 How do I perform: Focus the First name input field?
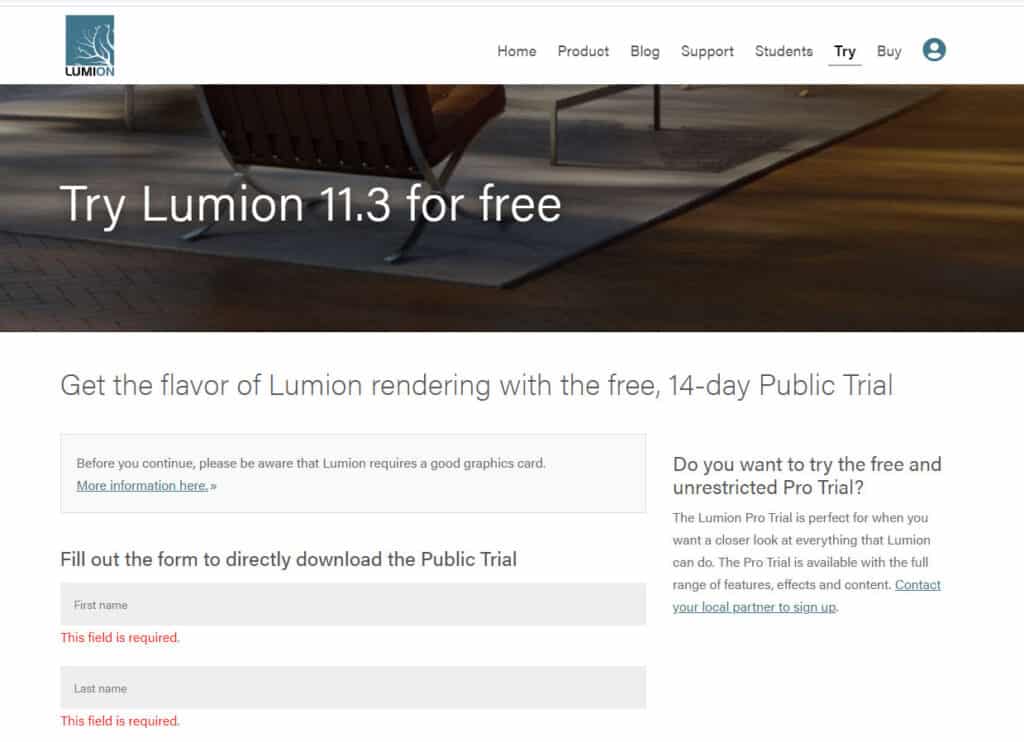coord(353,604)
